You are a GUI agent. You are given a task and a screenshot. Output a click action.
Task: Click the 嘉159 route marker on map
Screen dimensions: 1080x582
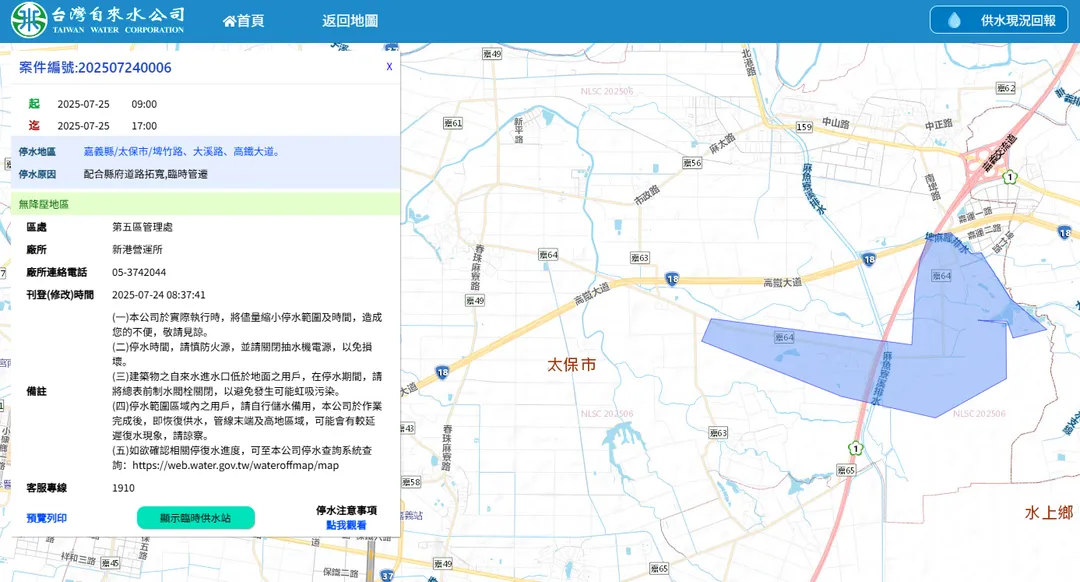tap(804, 127)
